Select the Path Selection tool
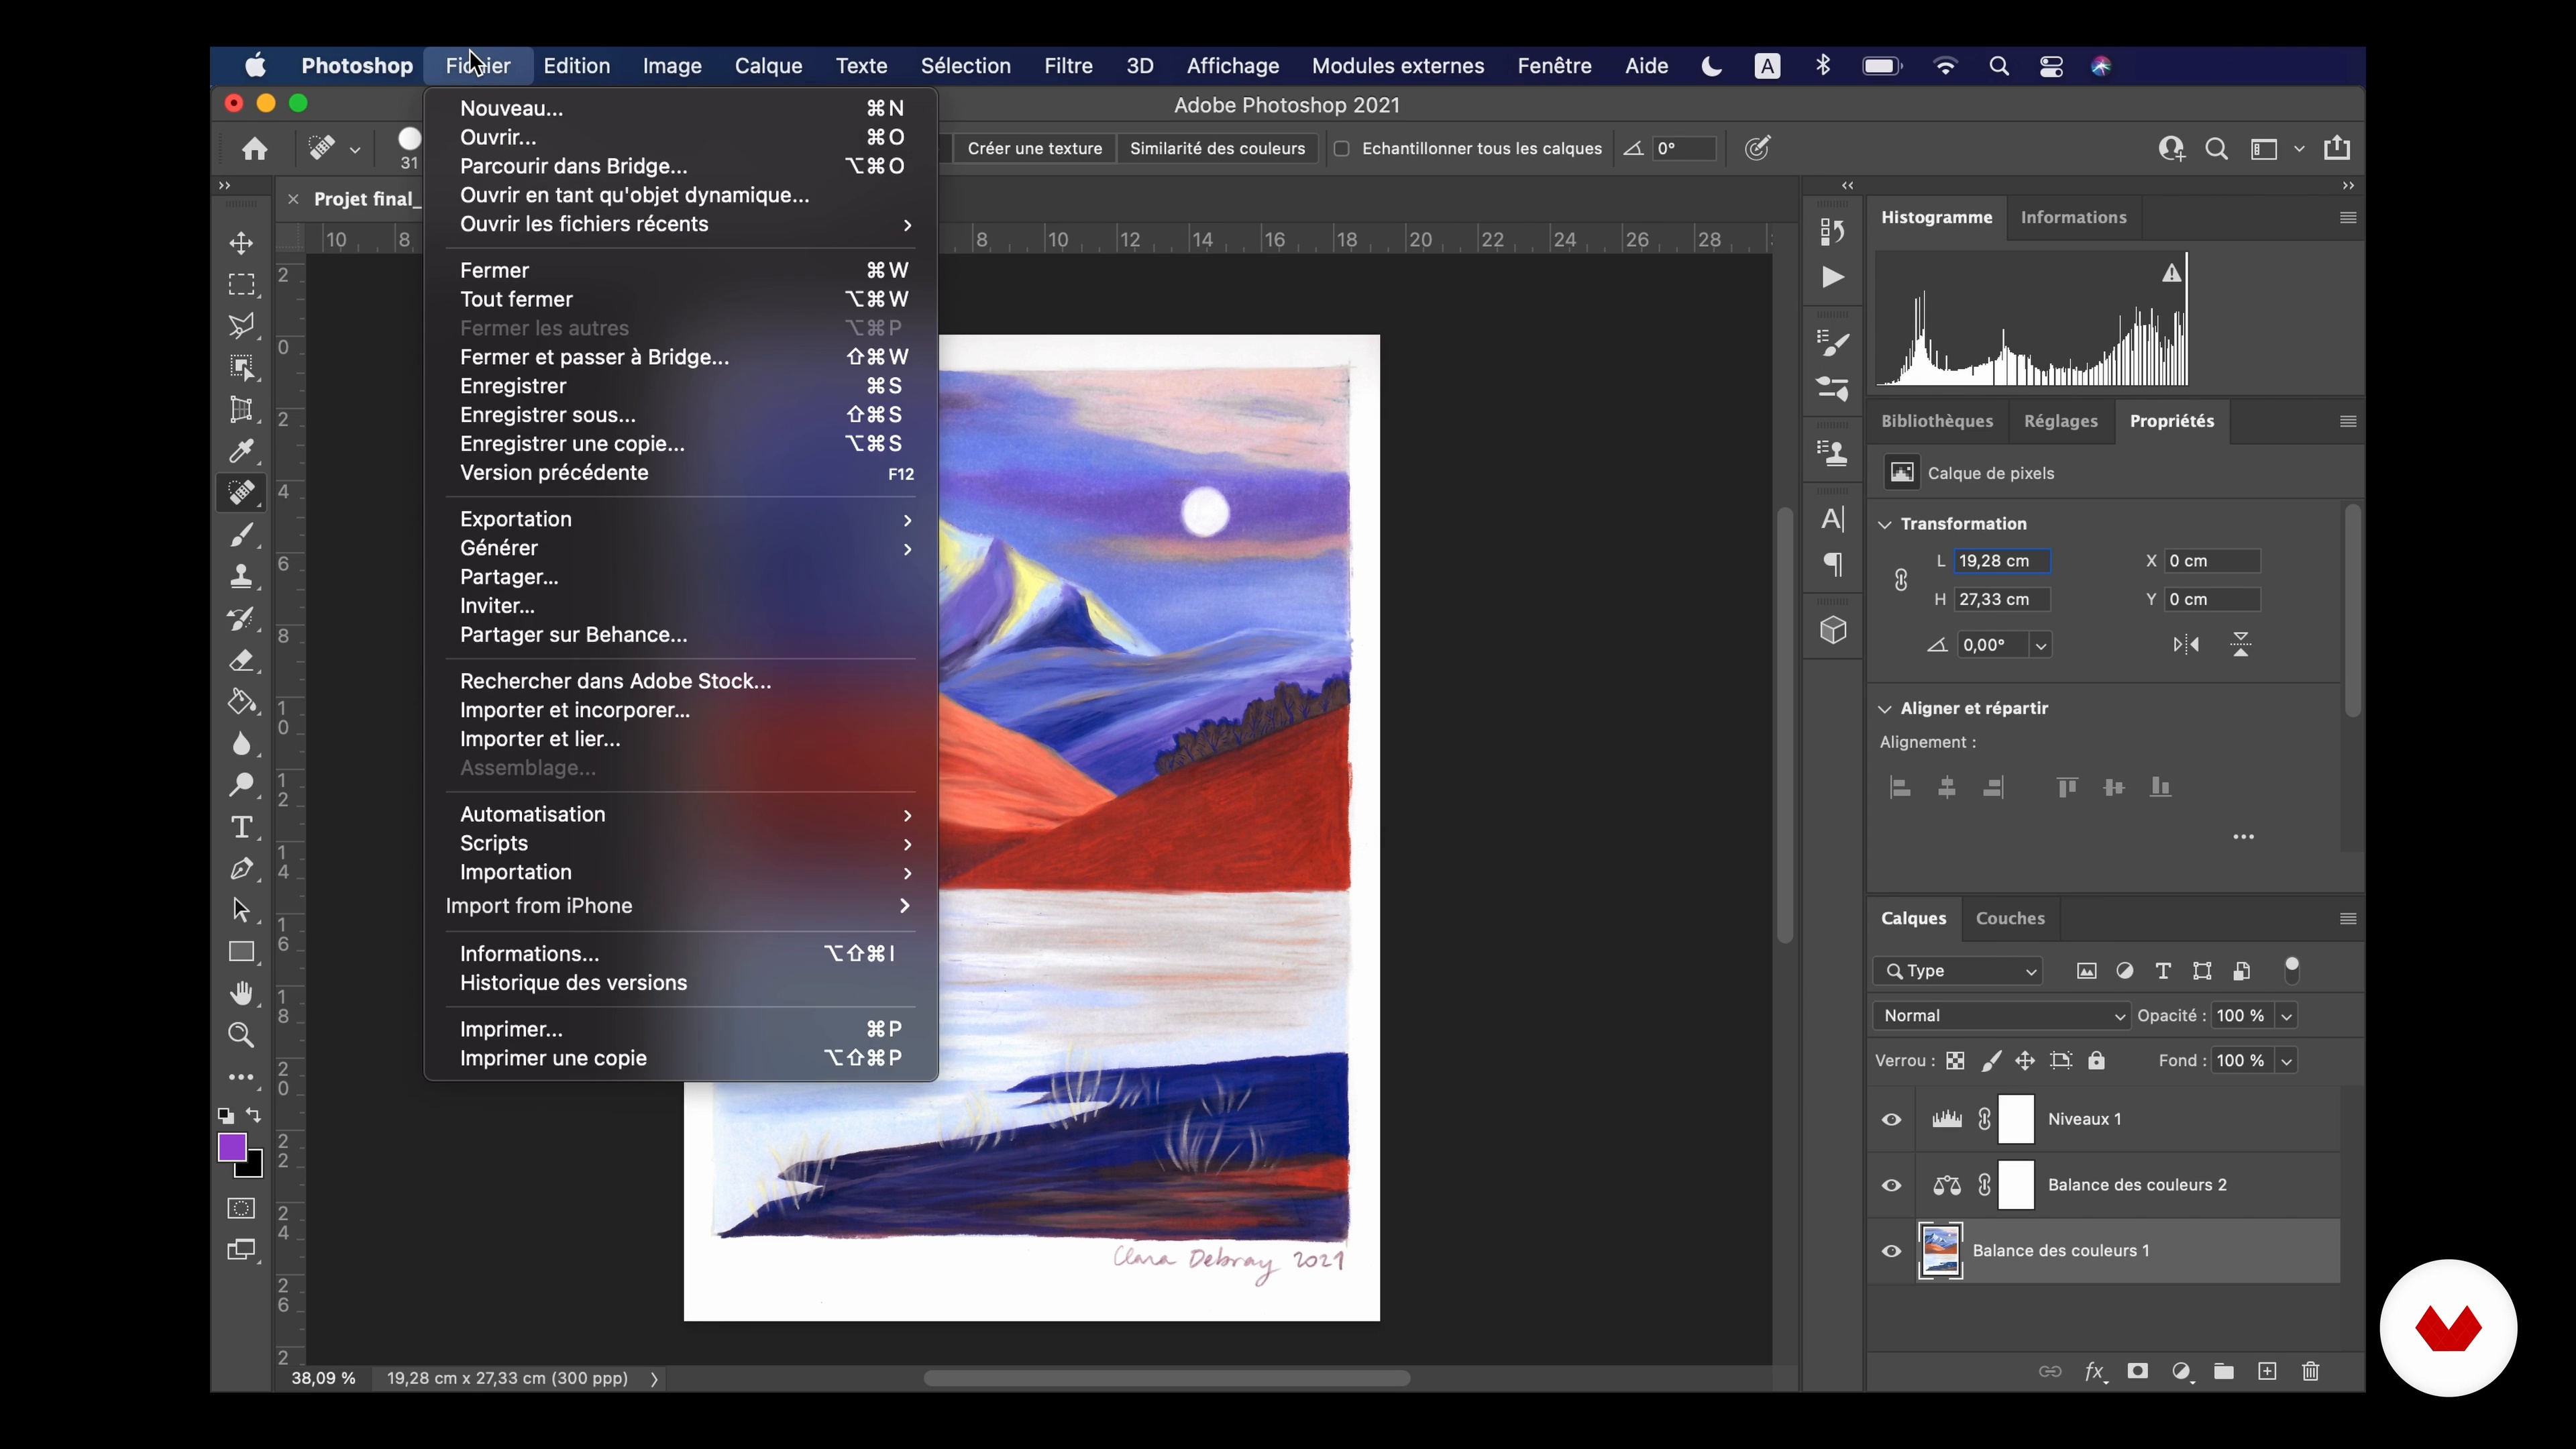Screen dimensions: 2576x1449 click(x=241, y=910)
